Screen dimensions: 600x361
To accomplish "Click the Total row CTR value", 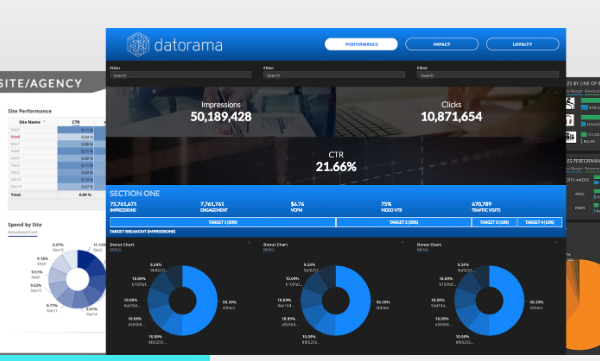I will click(x=85, y=194).
